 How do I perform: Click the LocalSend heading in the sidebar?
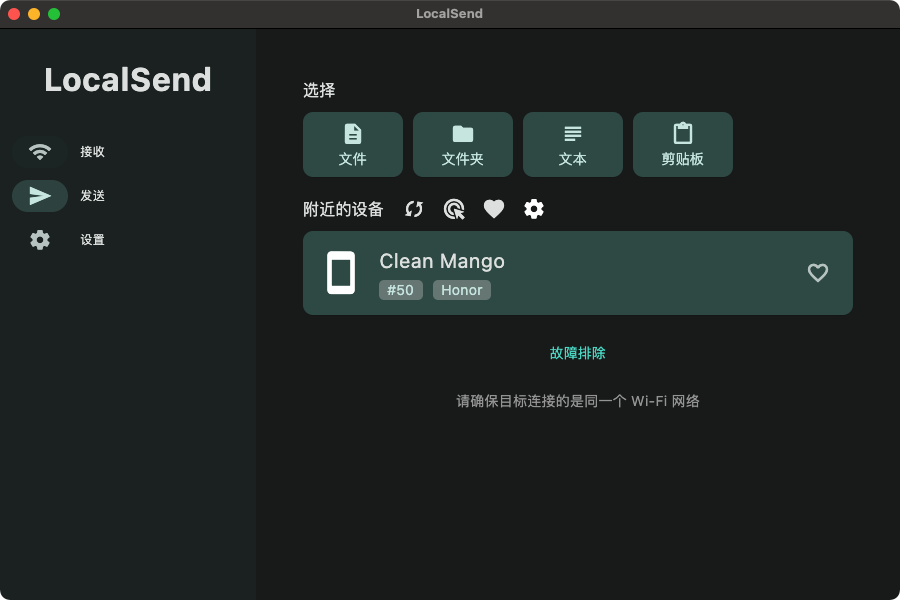[x=127, y=80]
